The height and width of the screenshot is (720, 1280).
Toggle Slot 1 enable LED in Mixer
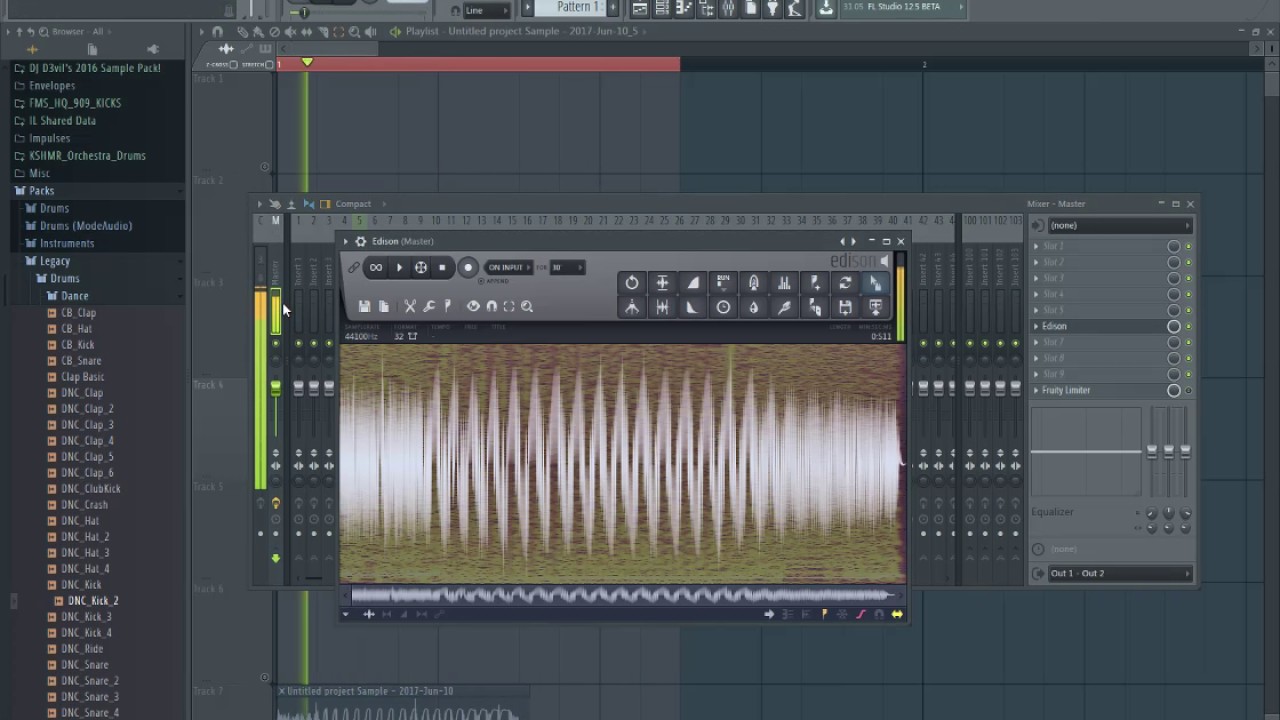pos(1188,246)
